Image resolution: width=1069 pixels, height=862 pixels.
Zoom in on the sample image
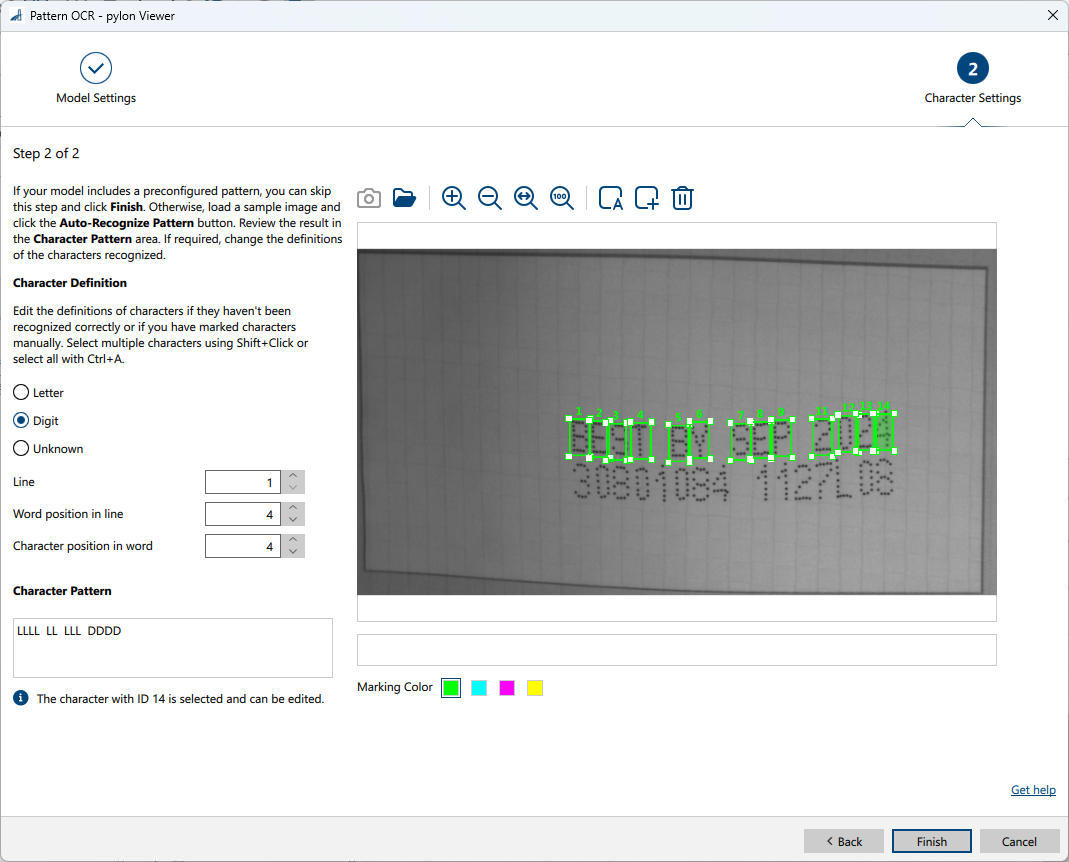click(x=453, y=198)
